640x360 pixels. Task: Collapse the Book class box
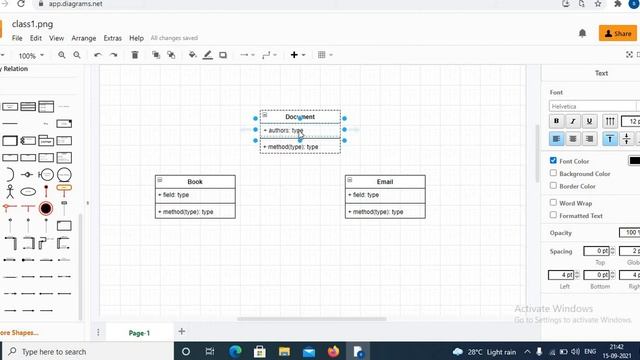coord(160,180)
